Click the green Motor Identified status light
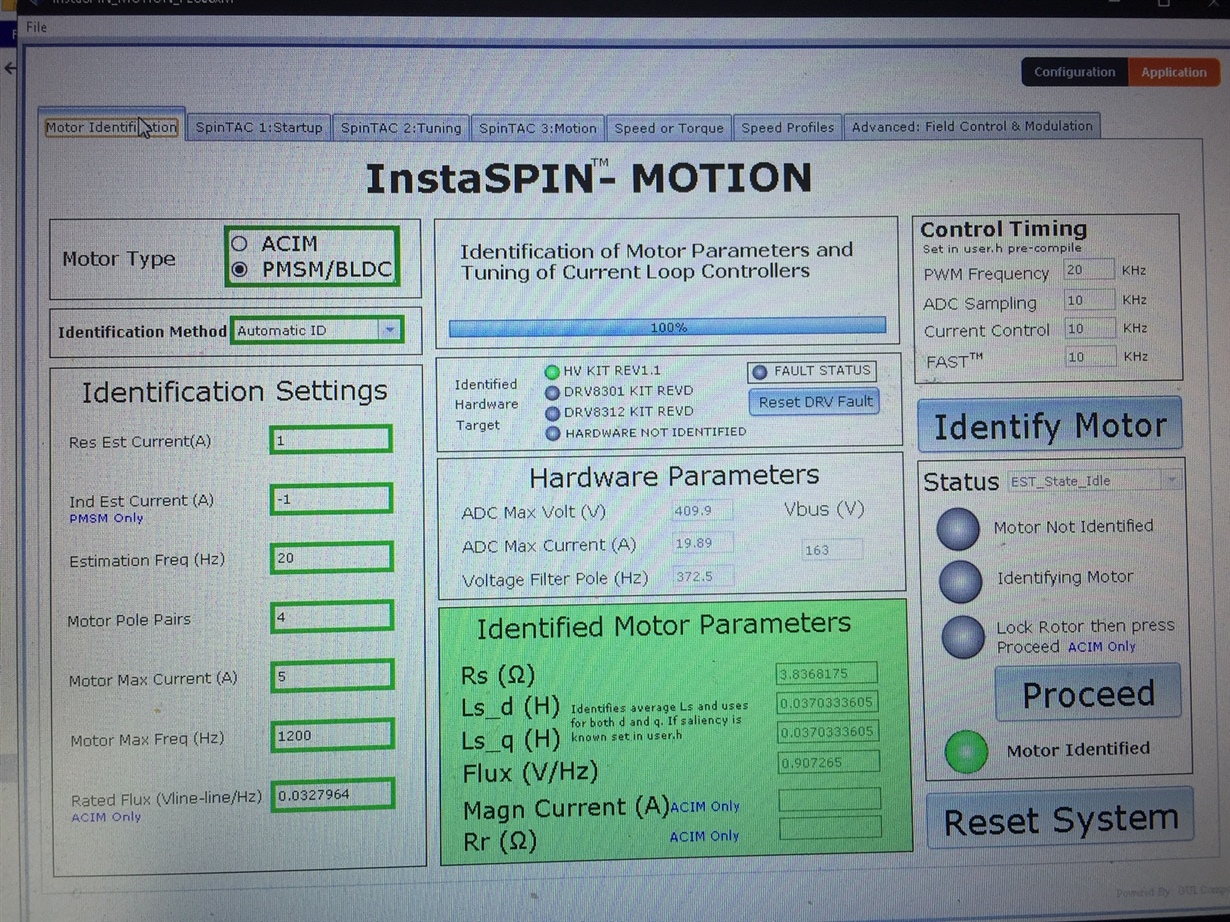 pyautogui.click(x=966, y=752)
